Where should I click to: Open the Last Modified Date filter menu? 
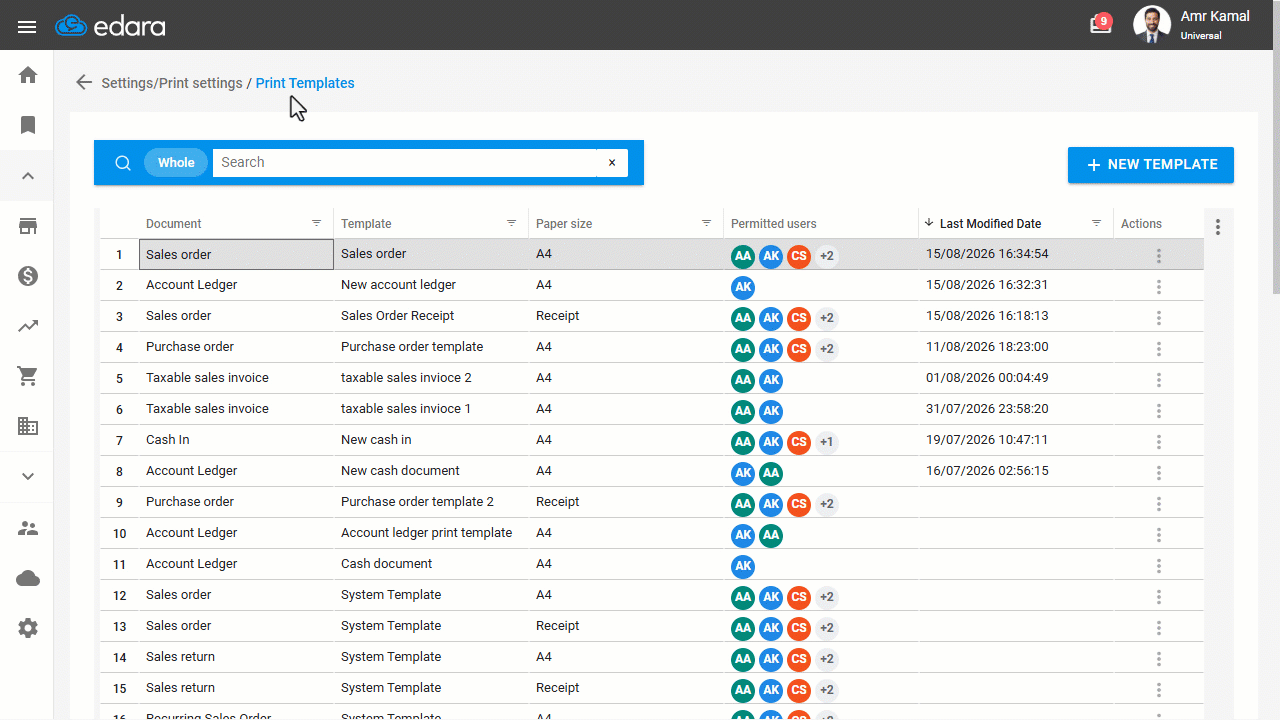[x=1097, y=223]
